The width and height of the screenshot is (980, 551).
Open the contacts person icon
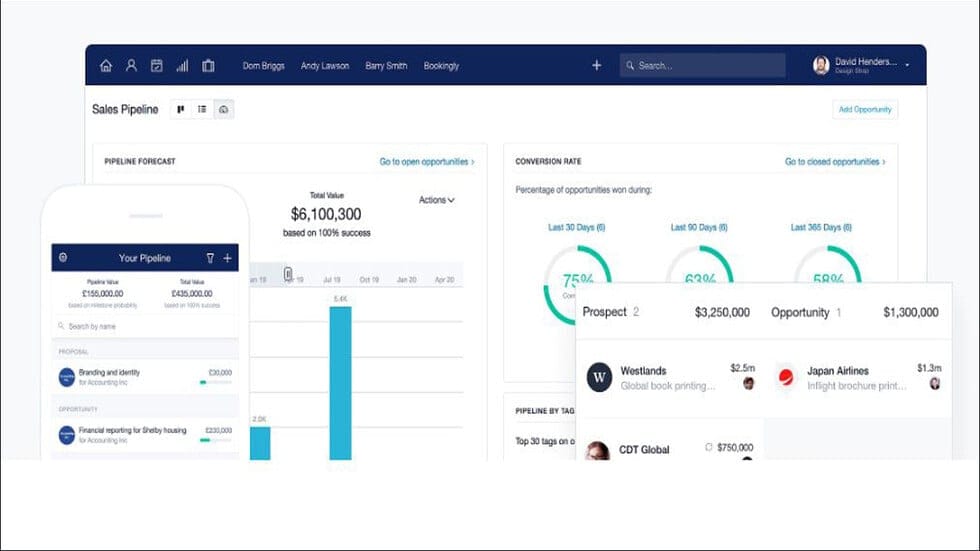pyautogui.click(x=131, y=66)
